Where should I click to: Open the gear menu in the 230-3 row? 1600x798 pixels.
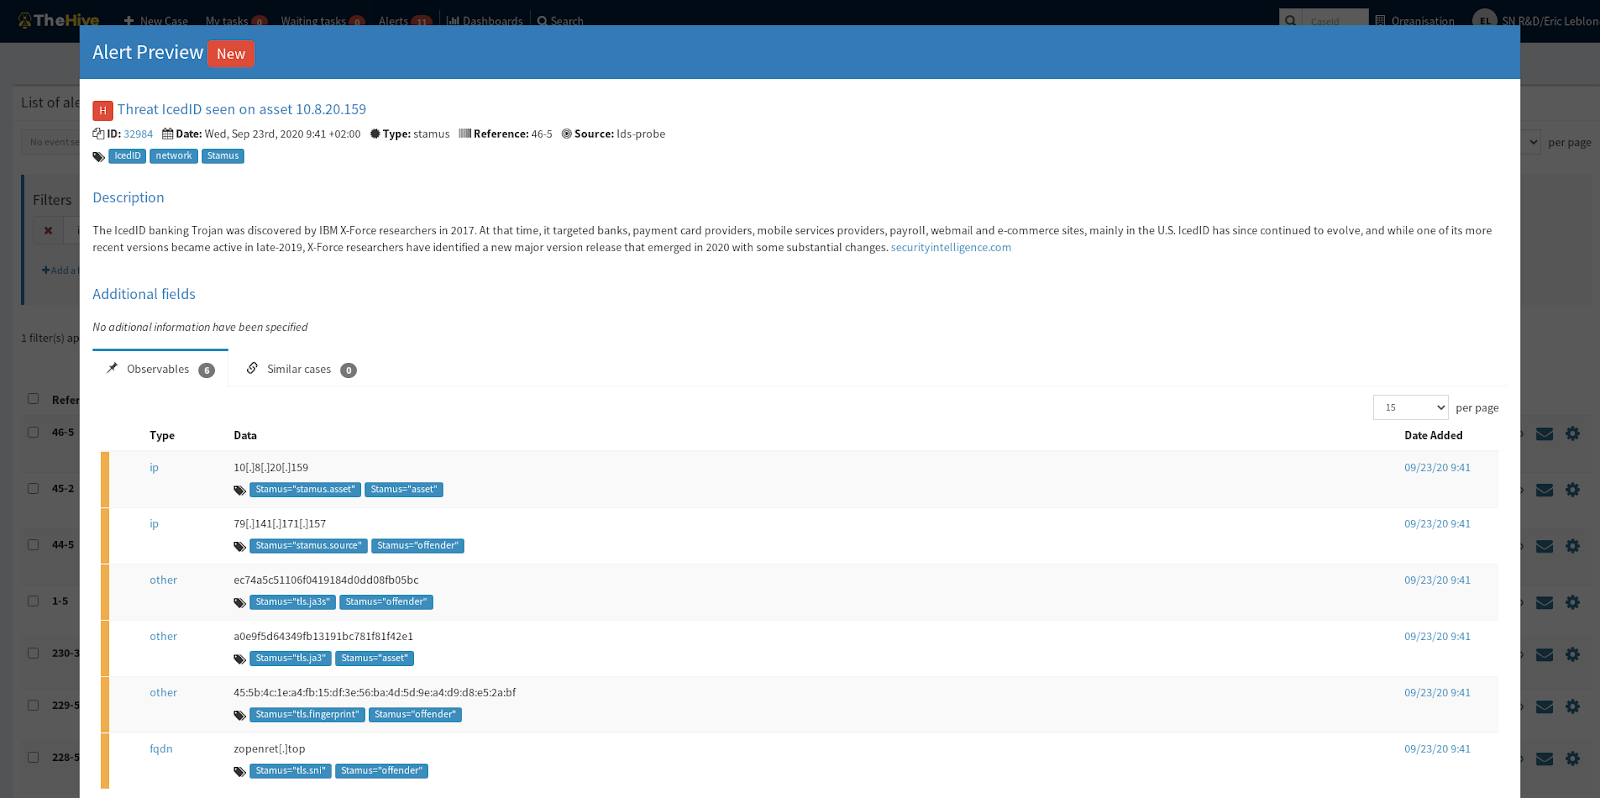(x=1573, y=654)
